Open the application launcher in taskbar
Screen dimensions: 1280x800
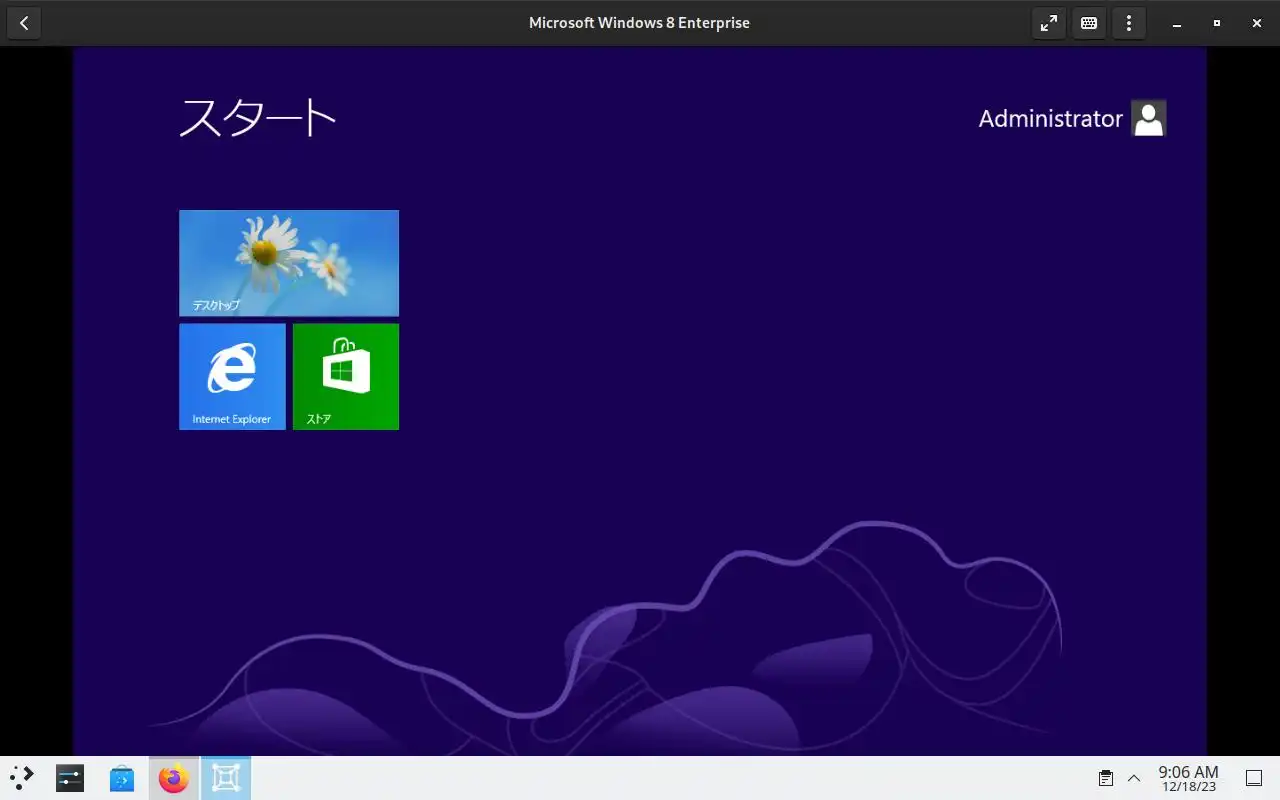[x=22, y=778]
